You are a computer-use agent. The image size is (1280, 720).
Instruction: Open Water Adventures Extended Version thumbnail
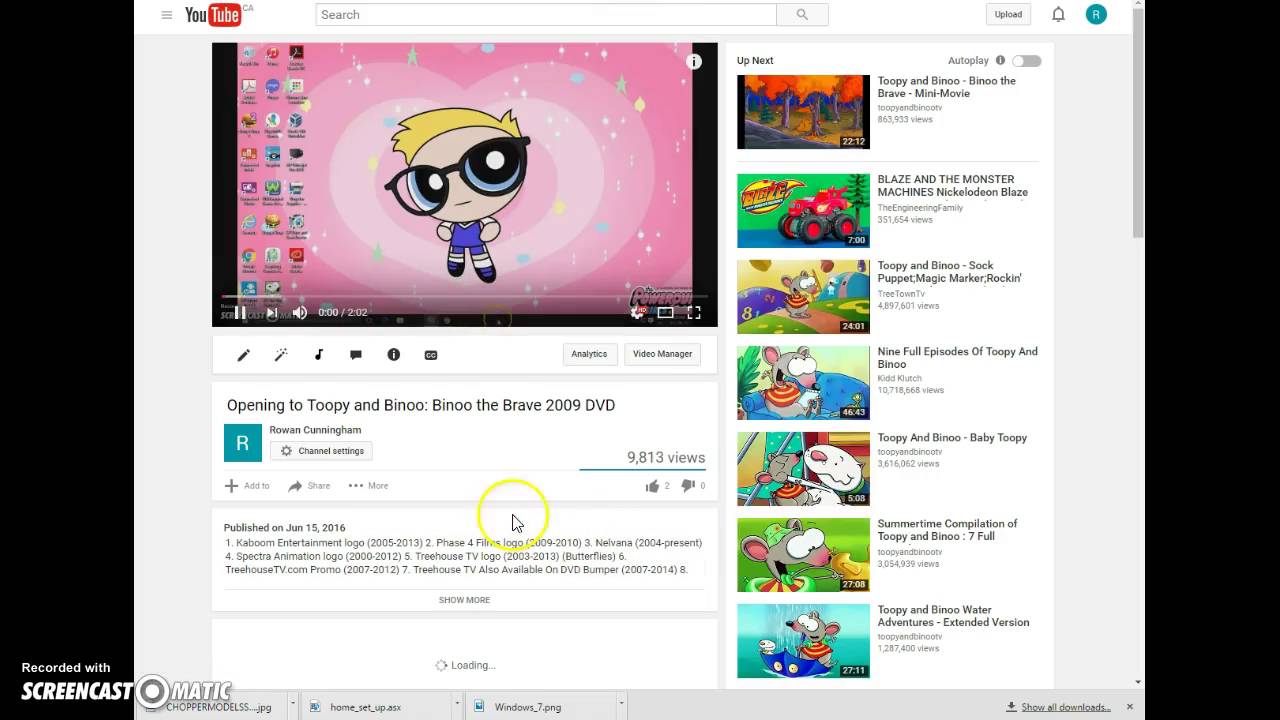click(x=803, y=641)
